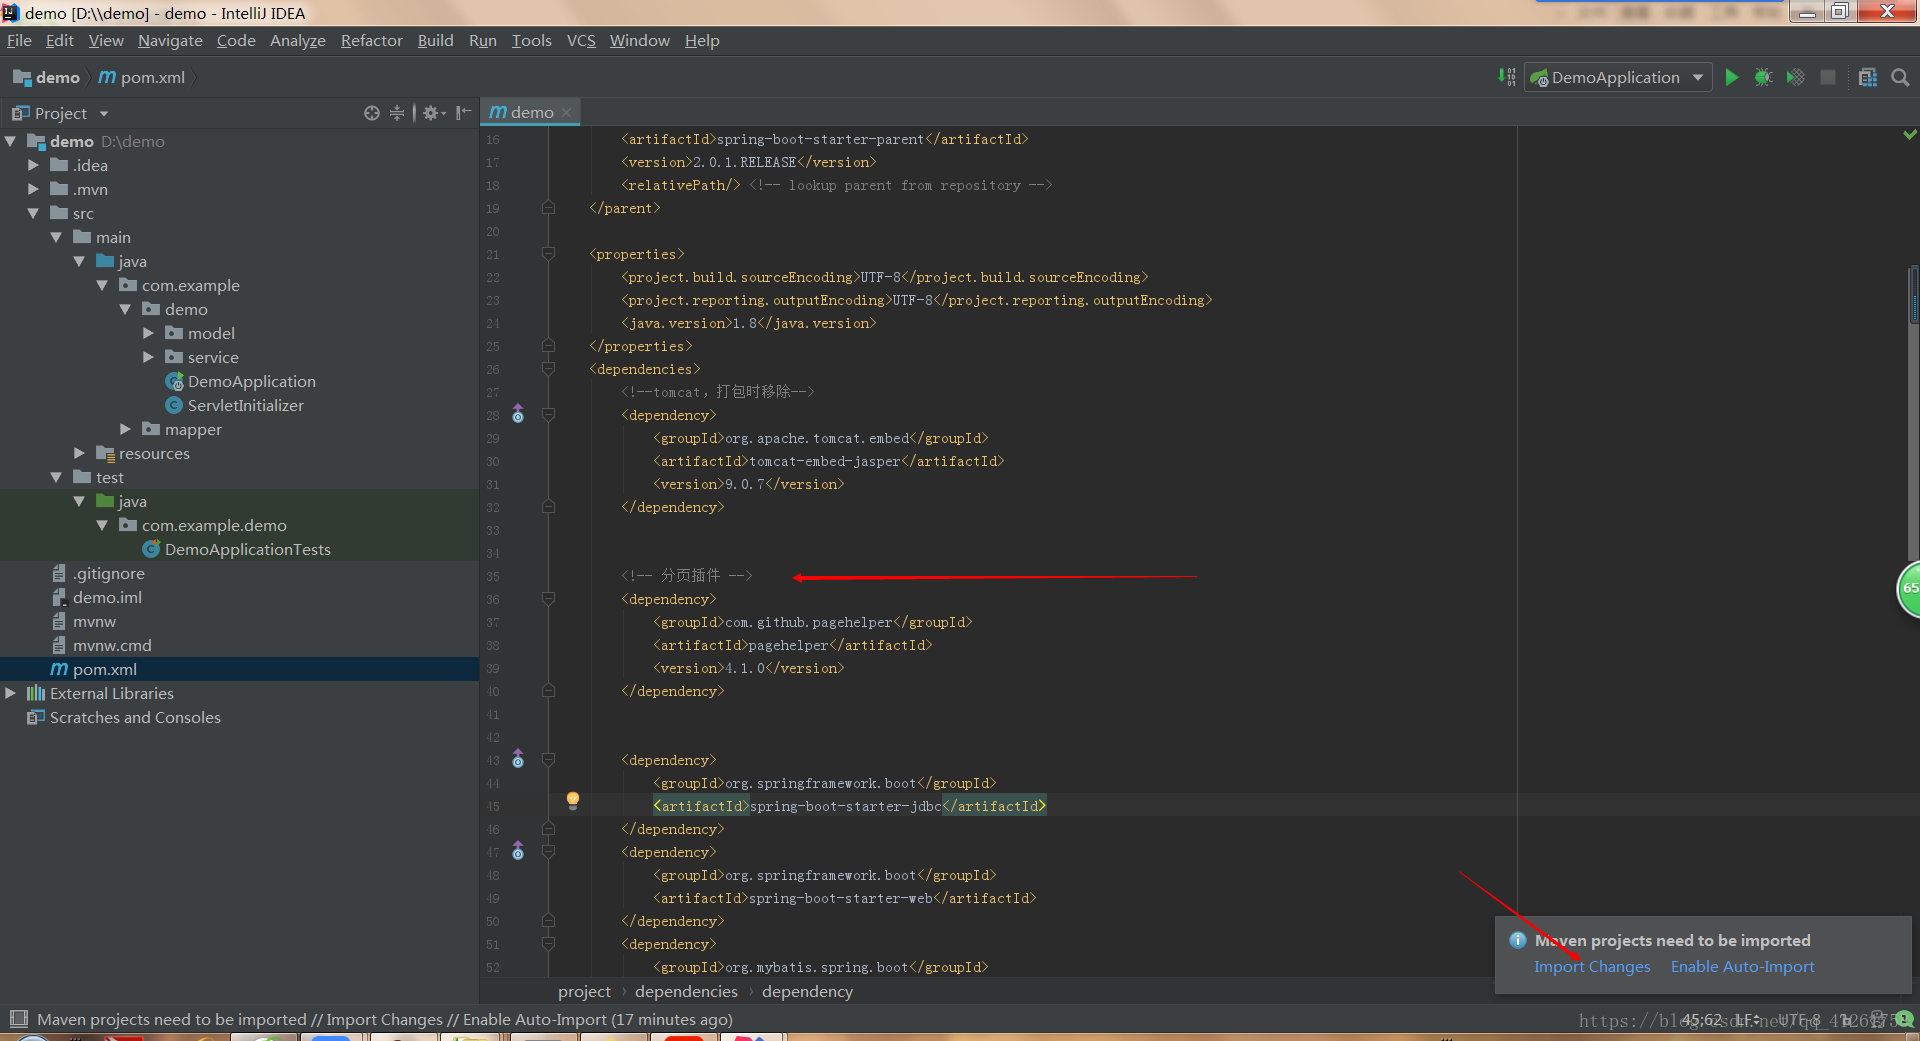Click the Maven import status bar message
Screen dimensions: 1920x1041
(385, 1020)
